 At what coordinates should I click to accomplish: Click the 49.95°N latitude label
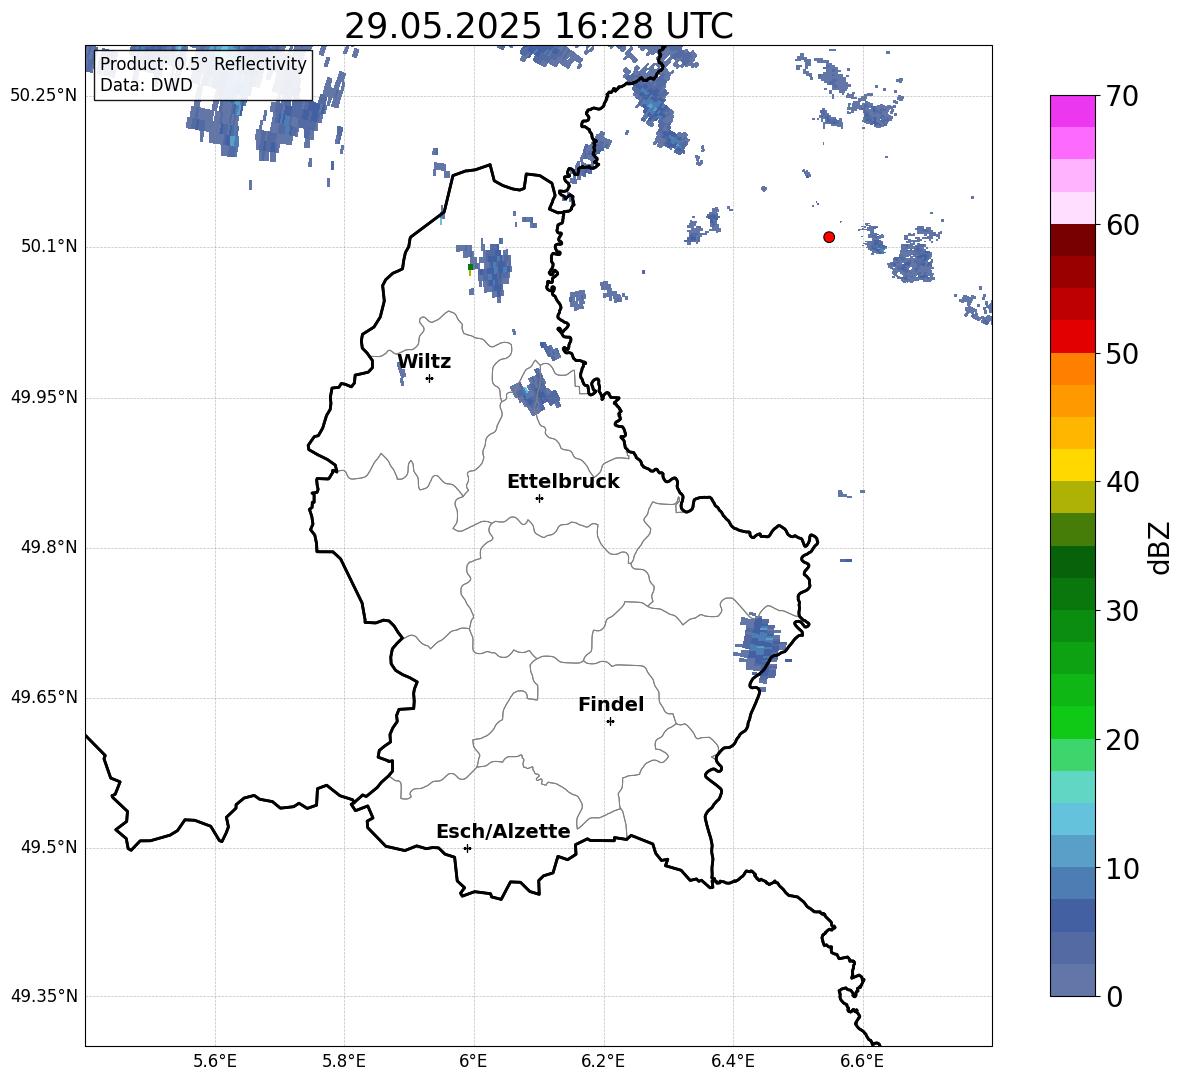tap(44, 396)
